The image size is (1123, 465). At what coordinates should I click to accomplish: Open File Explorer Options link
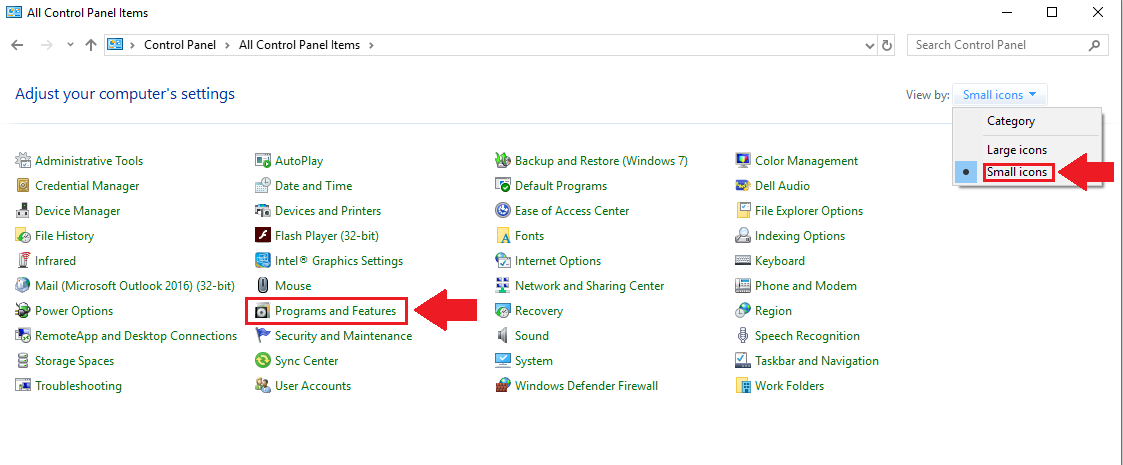click(809, 211)
